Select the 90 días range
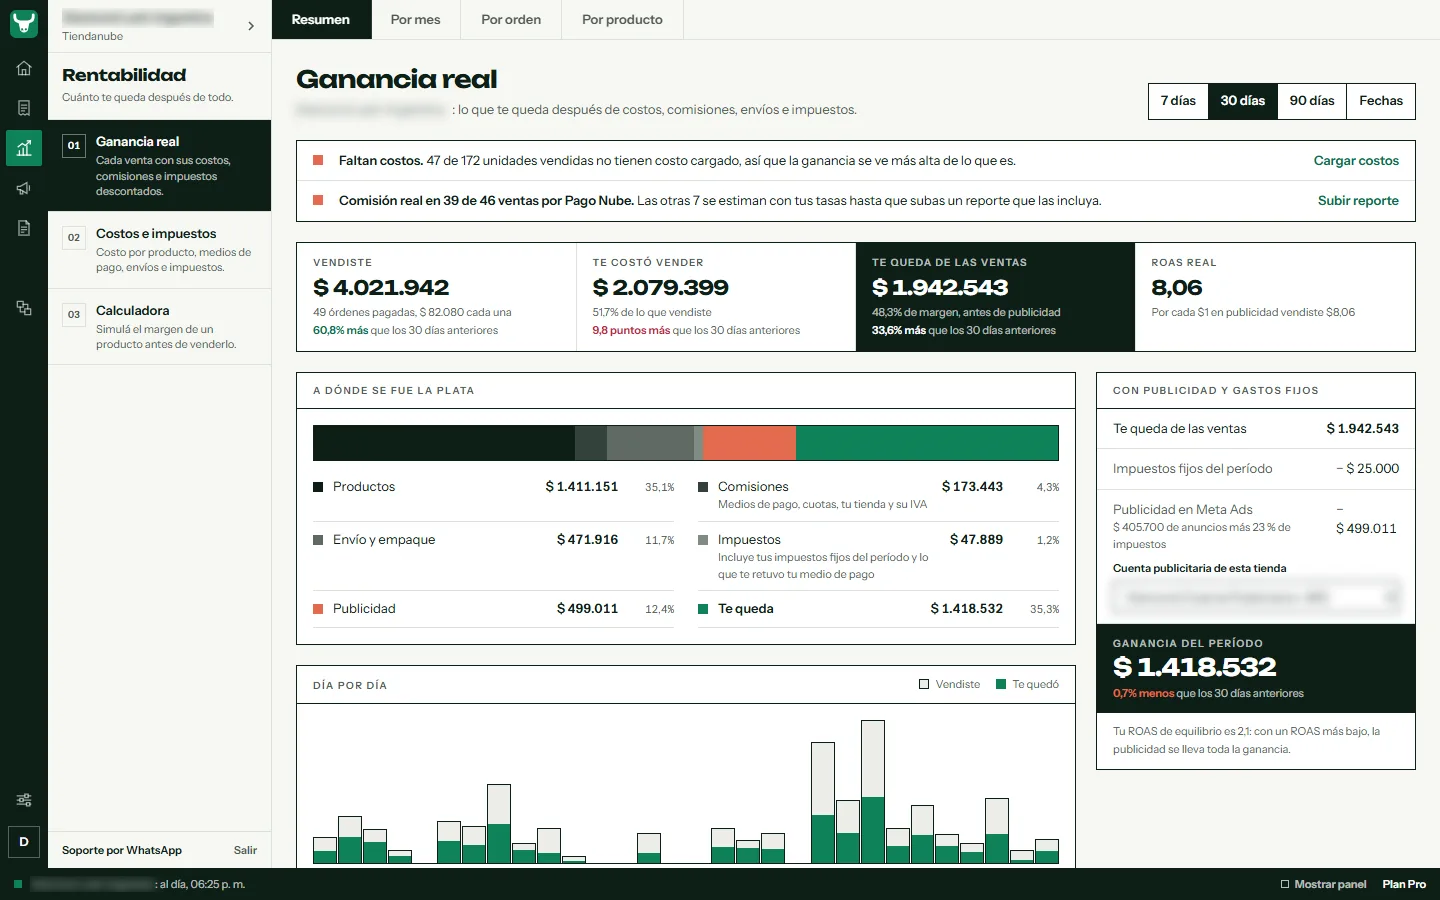Image resolution: width=1440 pixels, height=900 pixels. tap(1312, 101)
